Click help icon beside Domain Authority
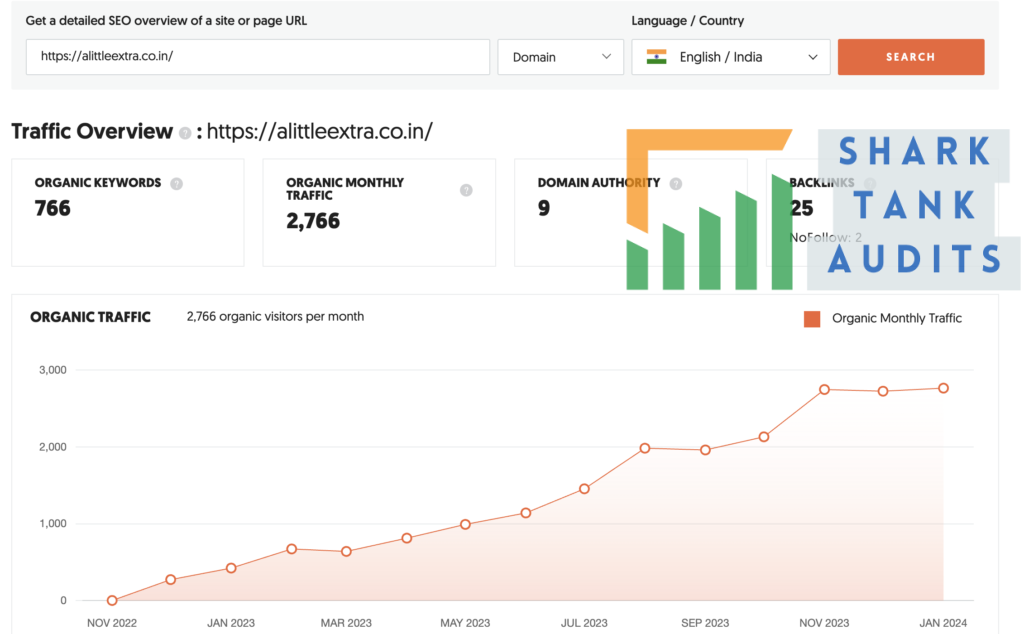The height and width of the screenshot is (634, 1024). 676,183
